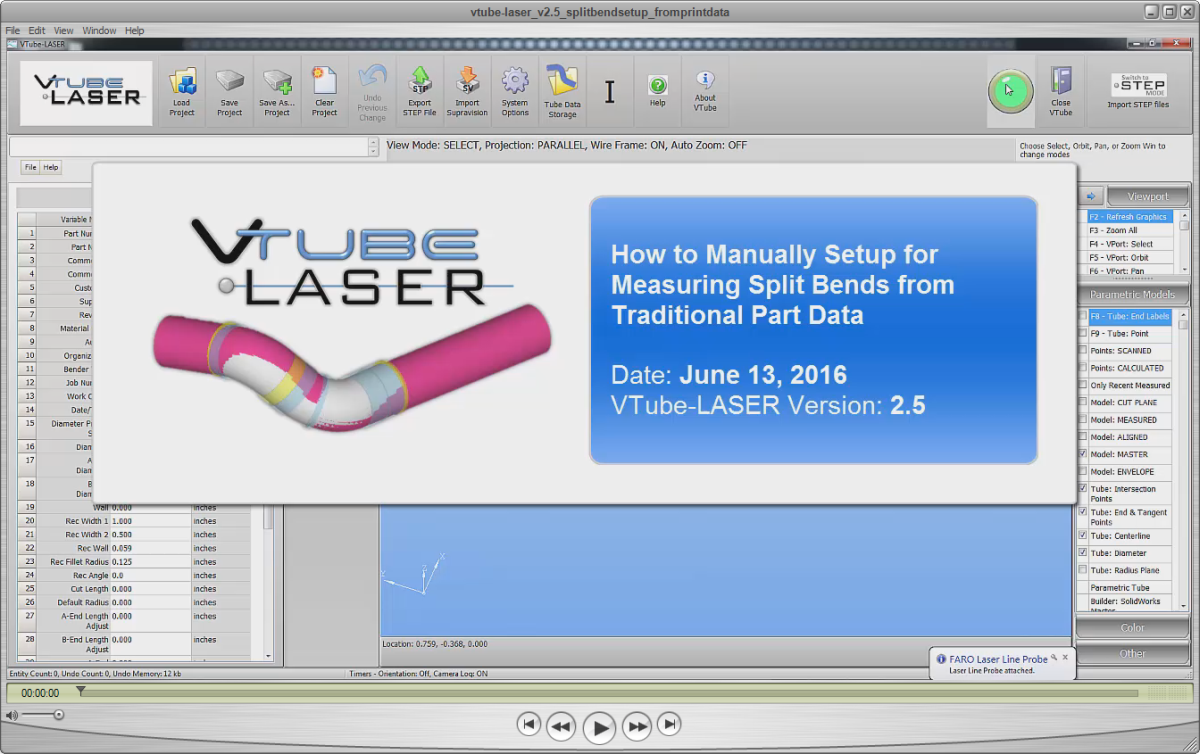Enable Tube: Radius Plane checkbox

(x=1083, y=570)
